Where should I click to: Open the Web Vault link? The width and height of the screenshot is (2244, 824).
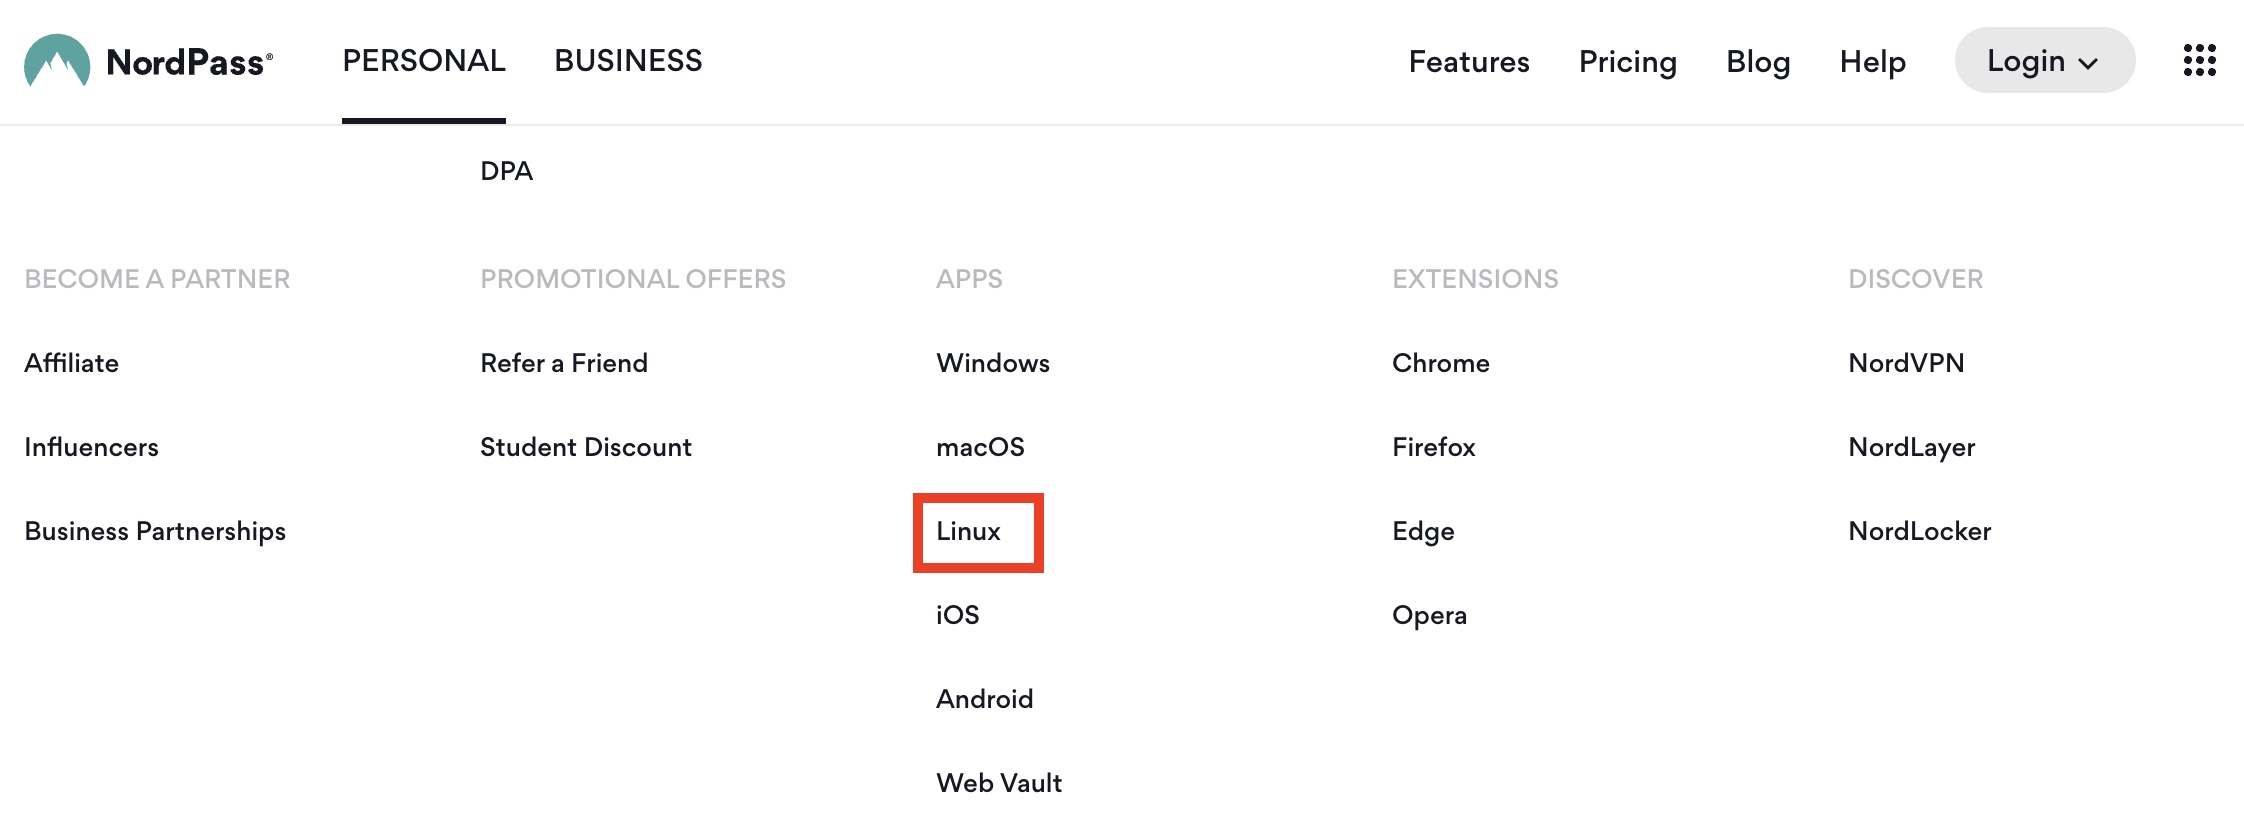coord(998,783)
